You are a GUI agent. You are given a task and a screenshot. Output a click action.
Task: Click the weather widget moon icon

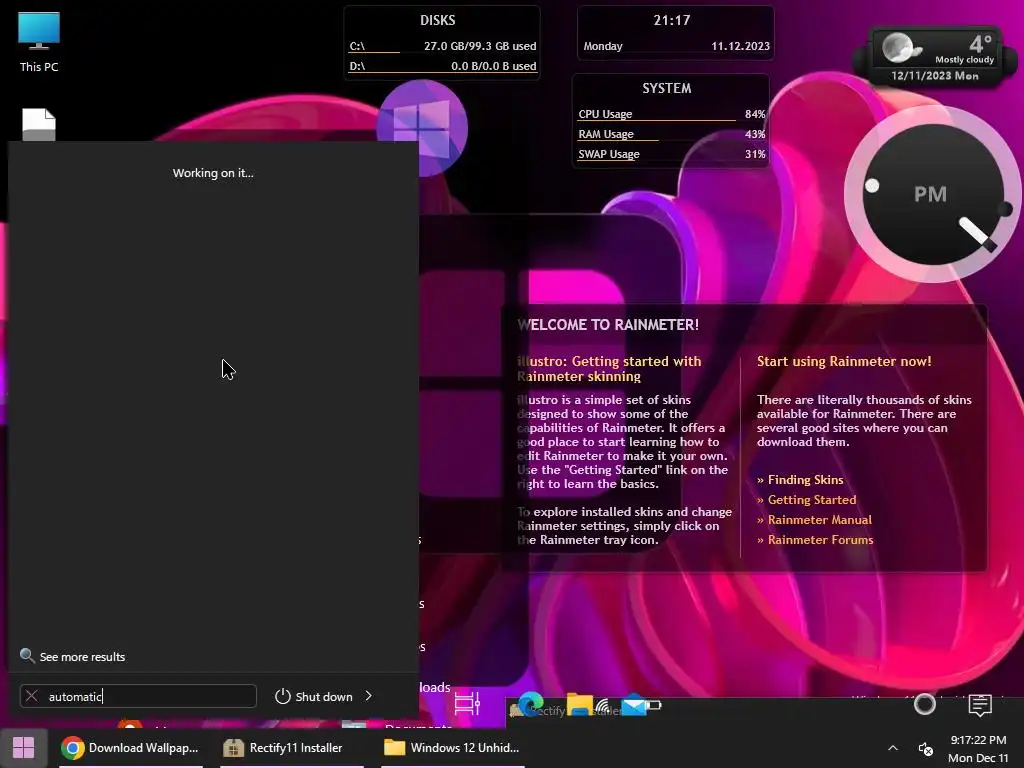point(899,48)
